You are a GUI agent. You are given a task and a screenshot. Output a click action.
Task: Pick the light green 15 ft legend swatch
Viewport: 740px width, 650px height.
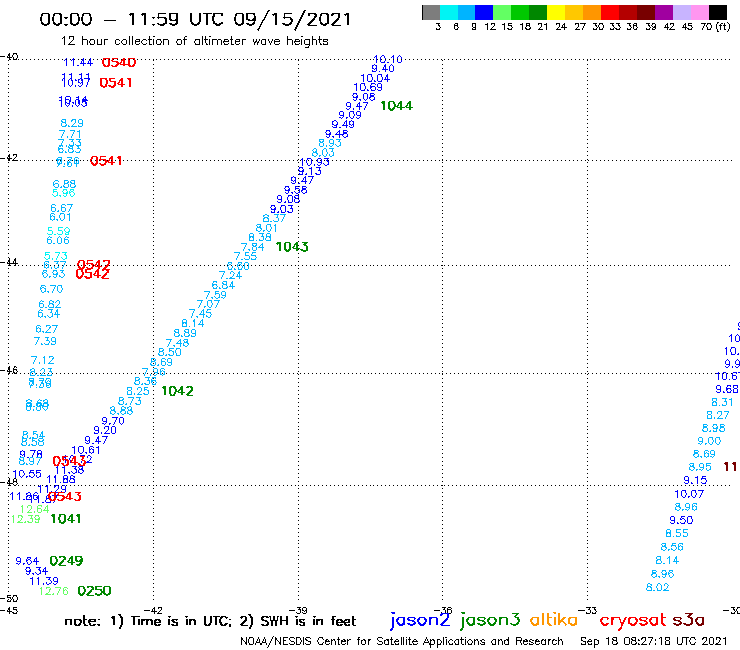coord(502,12)
